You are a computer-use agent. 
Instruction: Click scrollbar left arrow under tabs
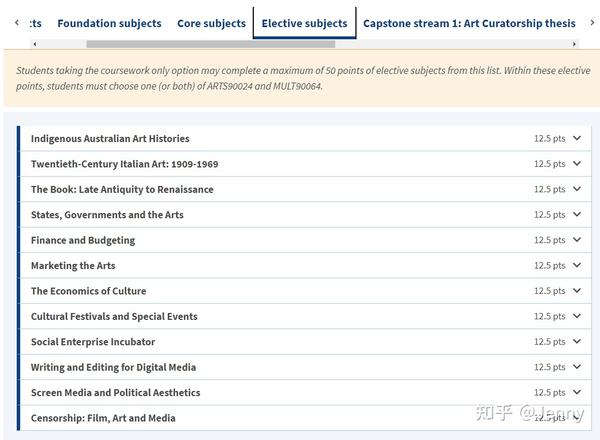(35, 44)
